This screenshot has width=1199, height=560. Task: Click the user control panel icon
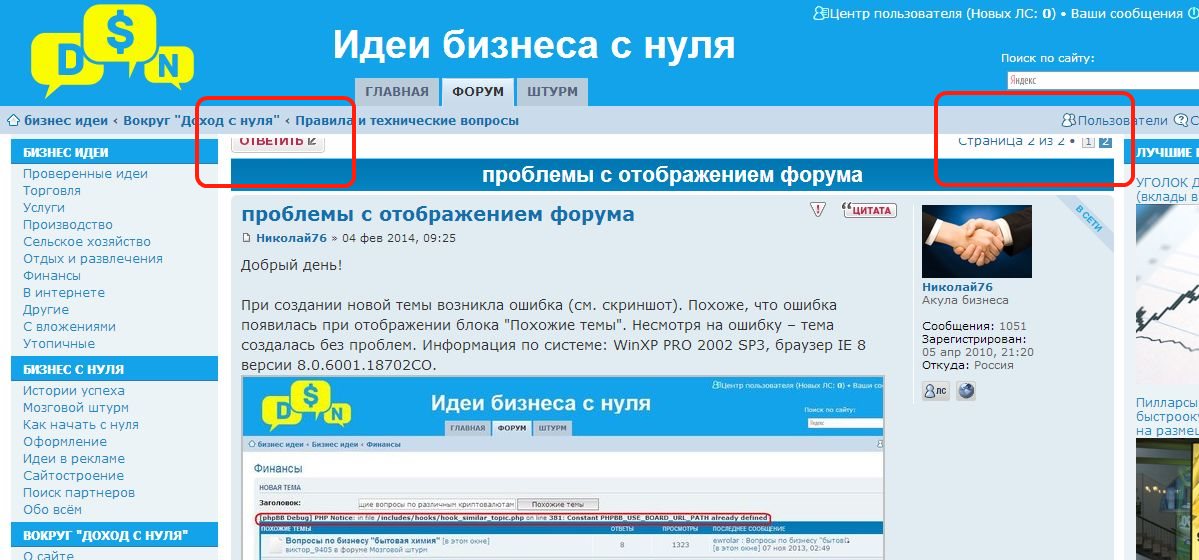click(821, 14)
